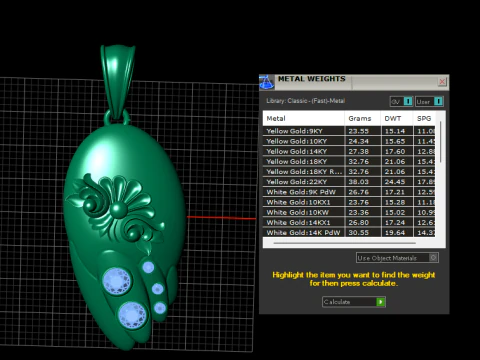Toggle the GV library switch

point(402,101)
